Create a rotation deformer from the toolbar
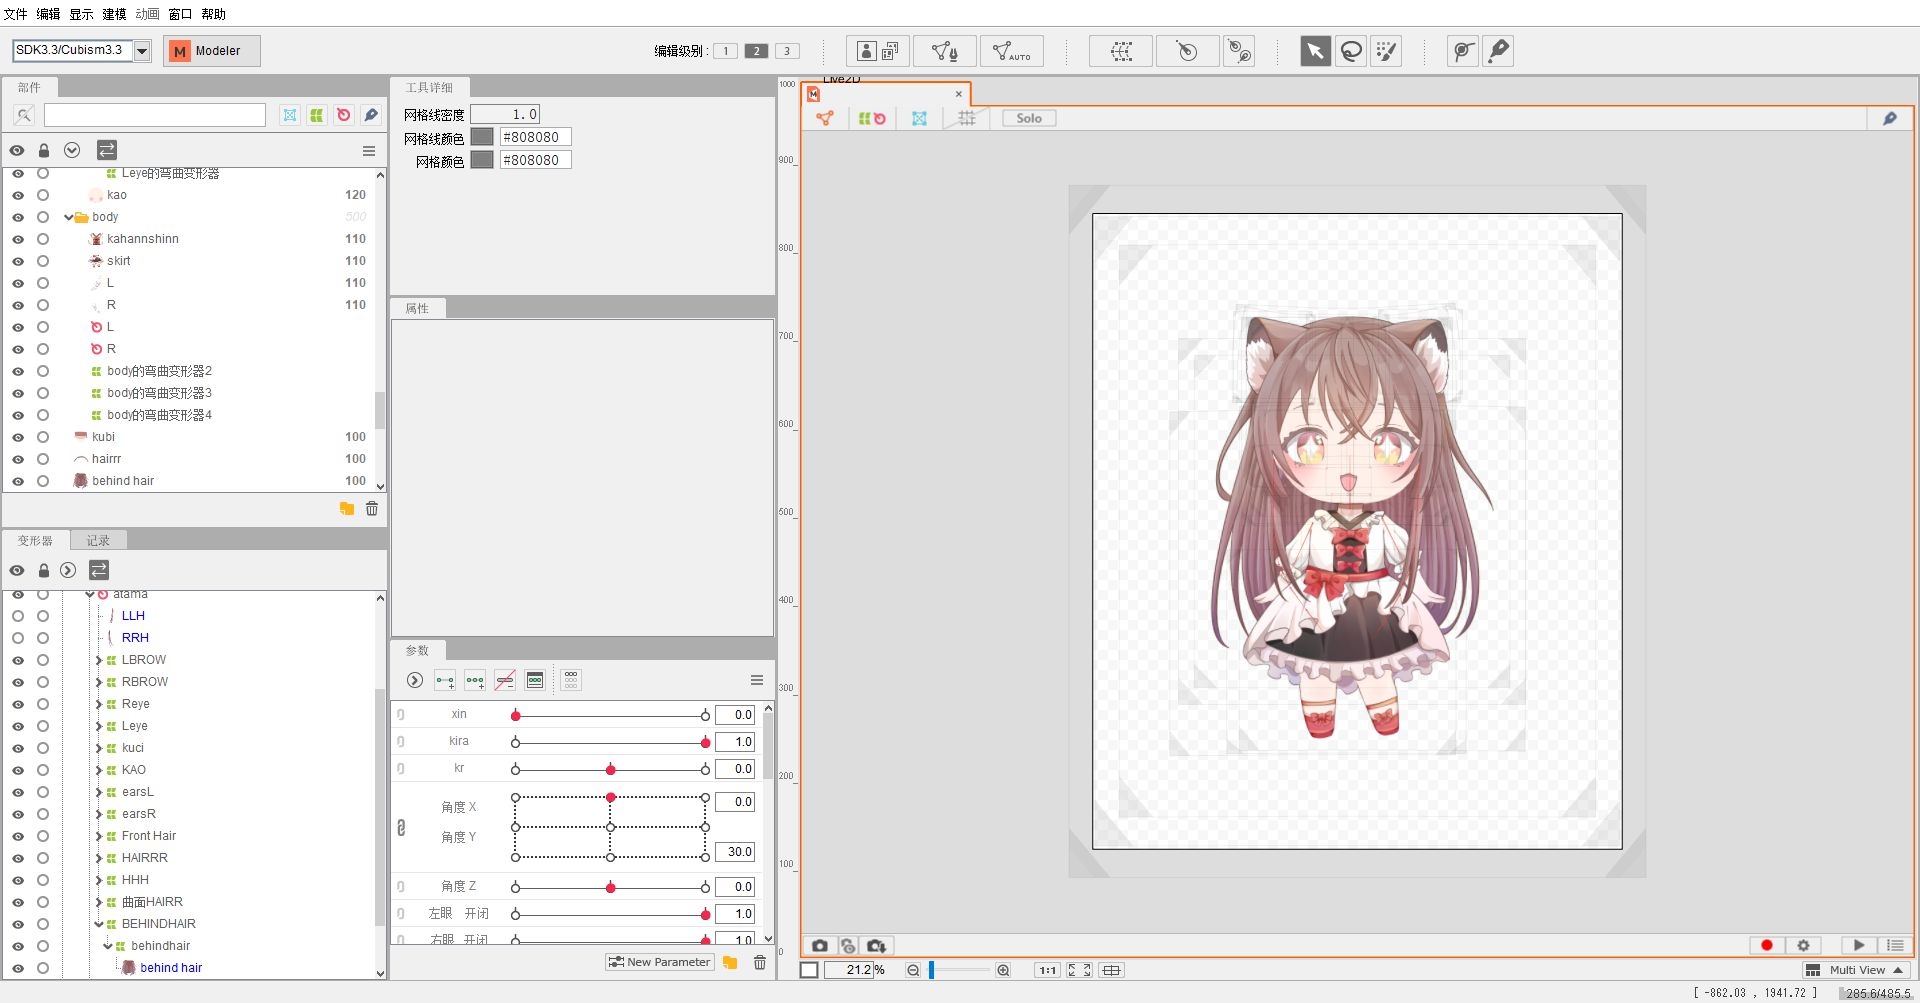 [x=1187, y=51]
